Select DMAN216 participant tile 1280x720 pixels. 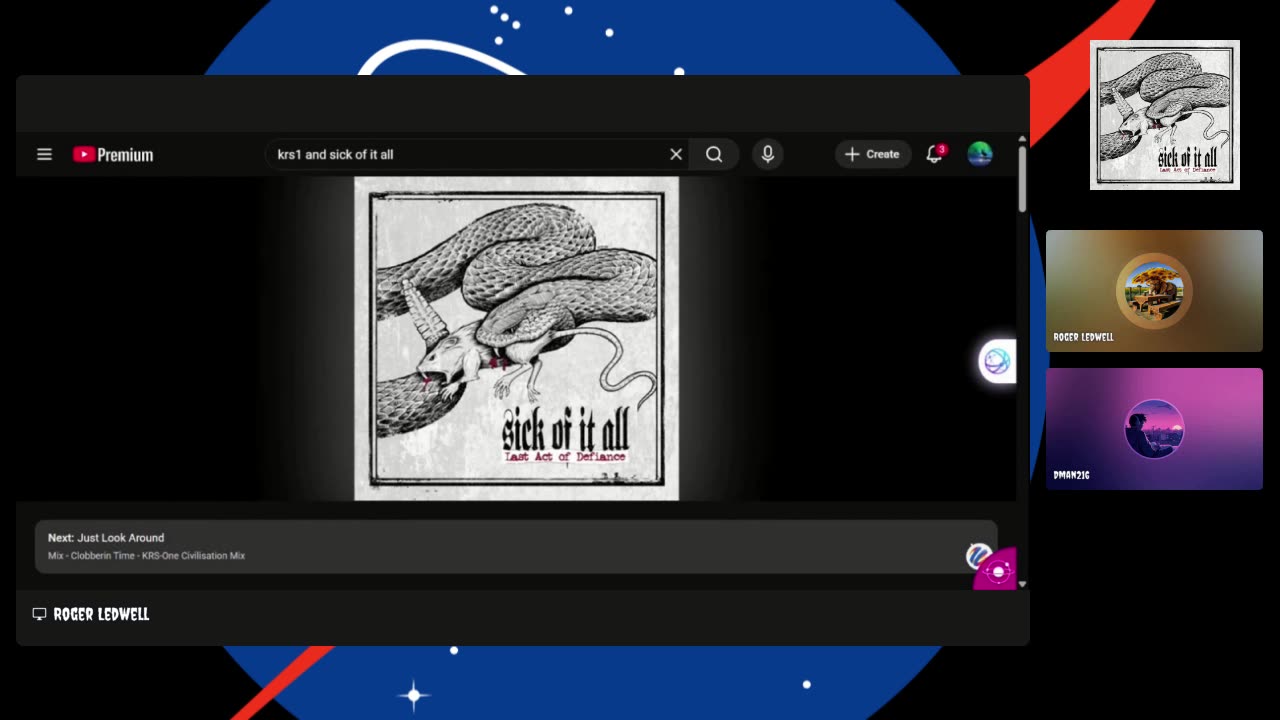point(1154,429)
